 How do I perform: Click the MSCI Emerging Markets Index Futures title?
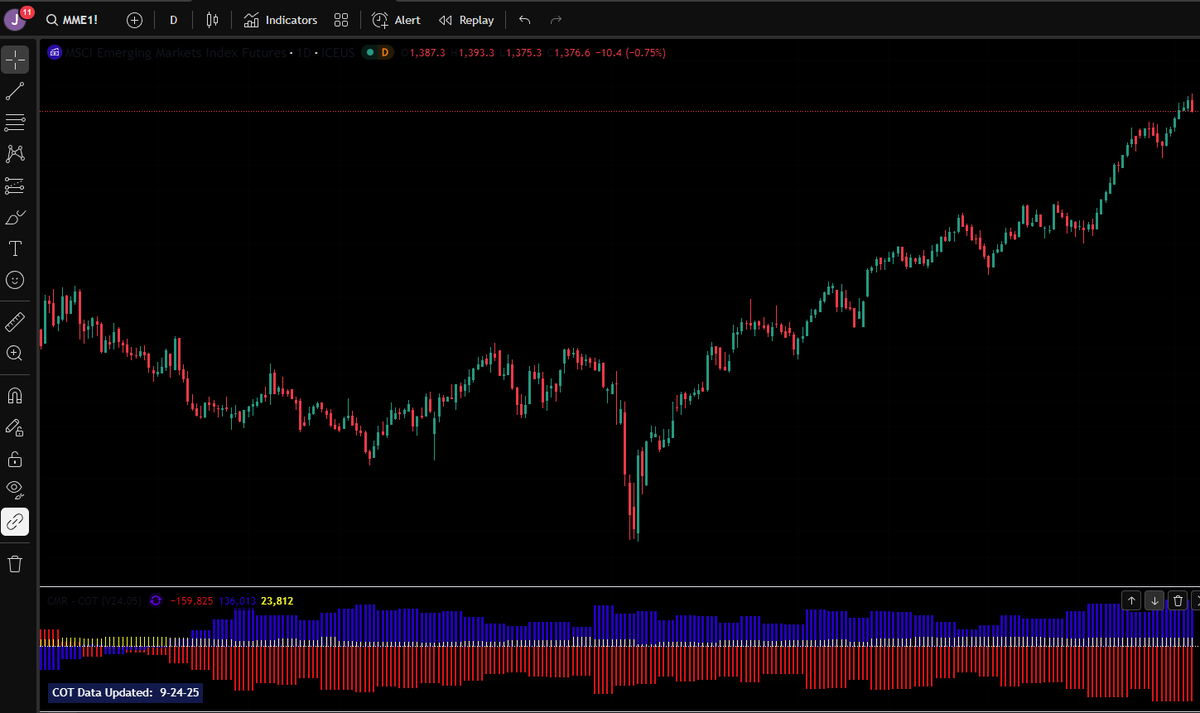[x=175, y=52]
